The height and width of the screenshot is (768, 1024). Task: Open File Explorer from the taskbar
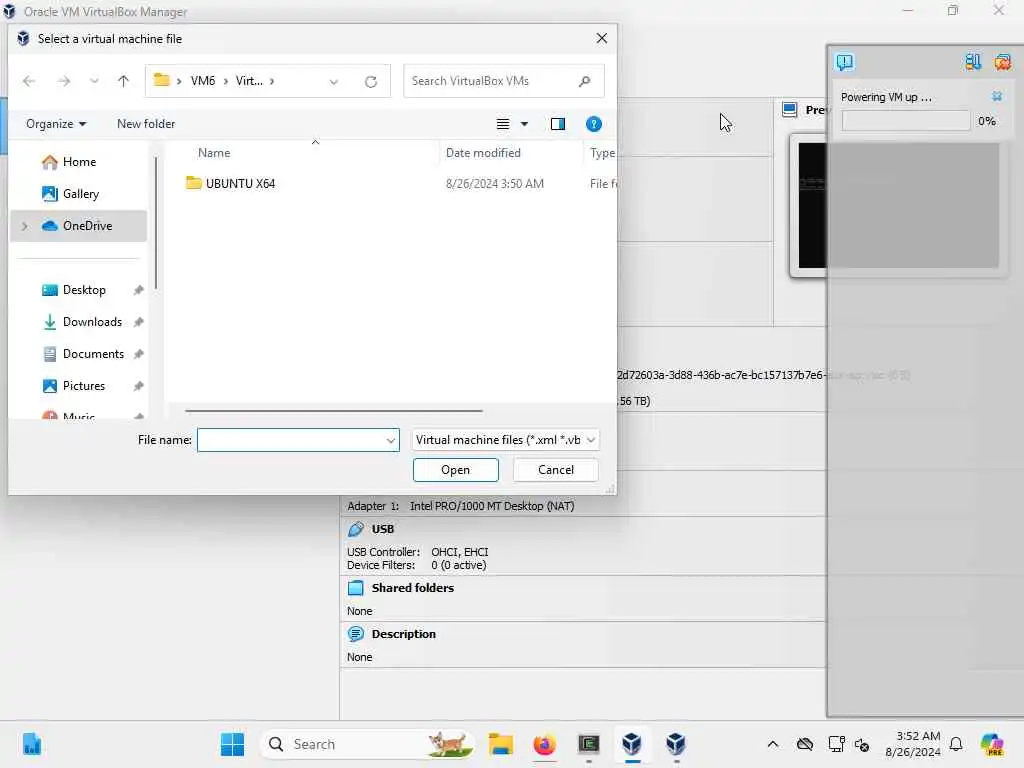coord(501,744)
